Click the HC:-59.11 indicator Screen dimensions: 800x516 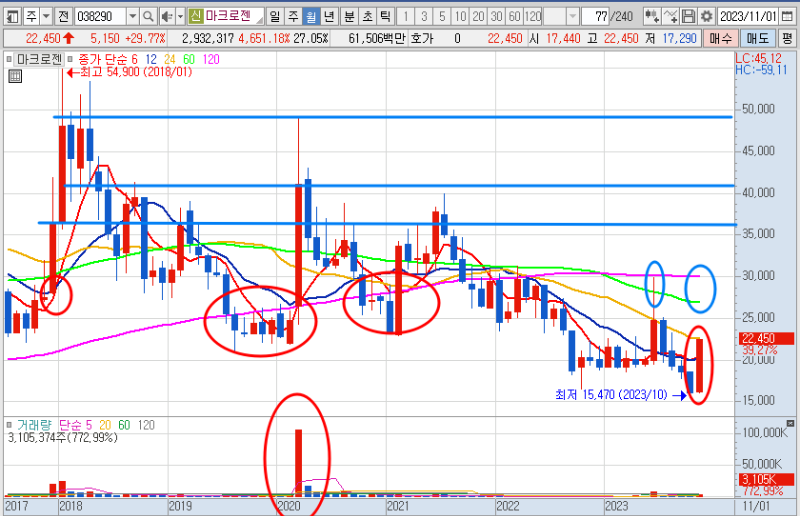(761, 70)
